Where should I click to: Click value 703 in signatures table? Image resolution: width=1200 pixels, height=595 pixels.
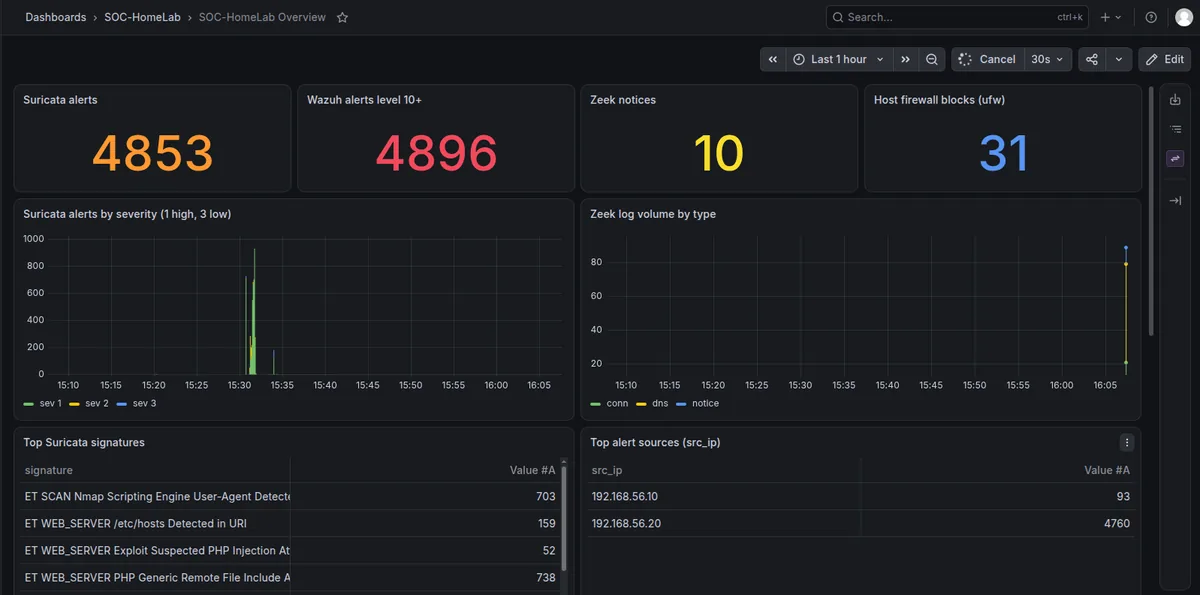pos(545,496)
